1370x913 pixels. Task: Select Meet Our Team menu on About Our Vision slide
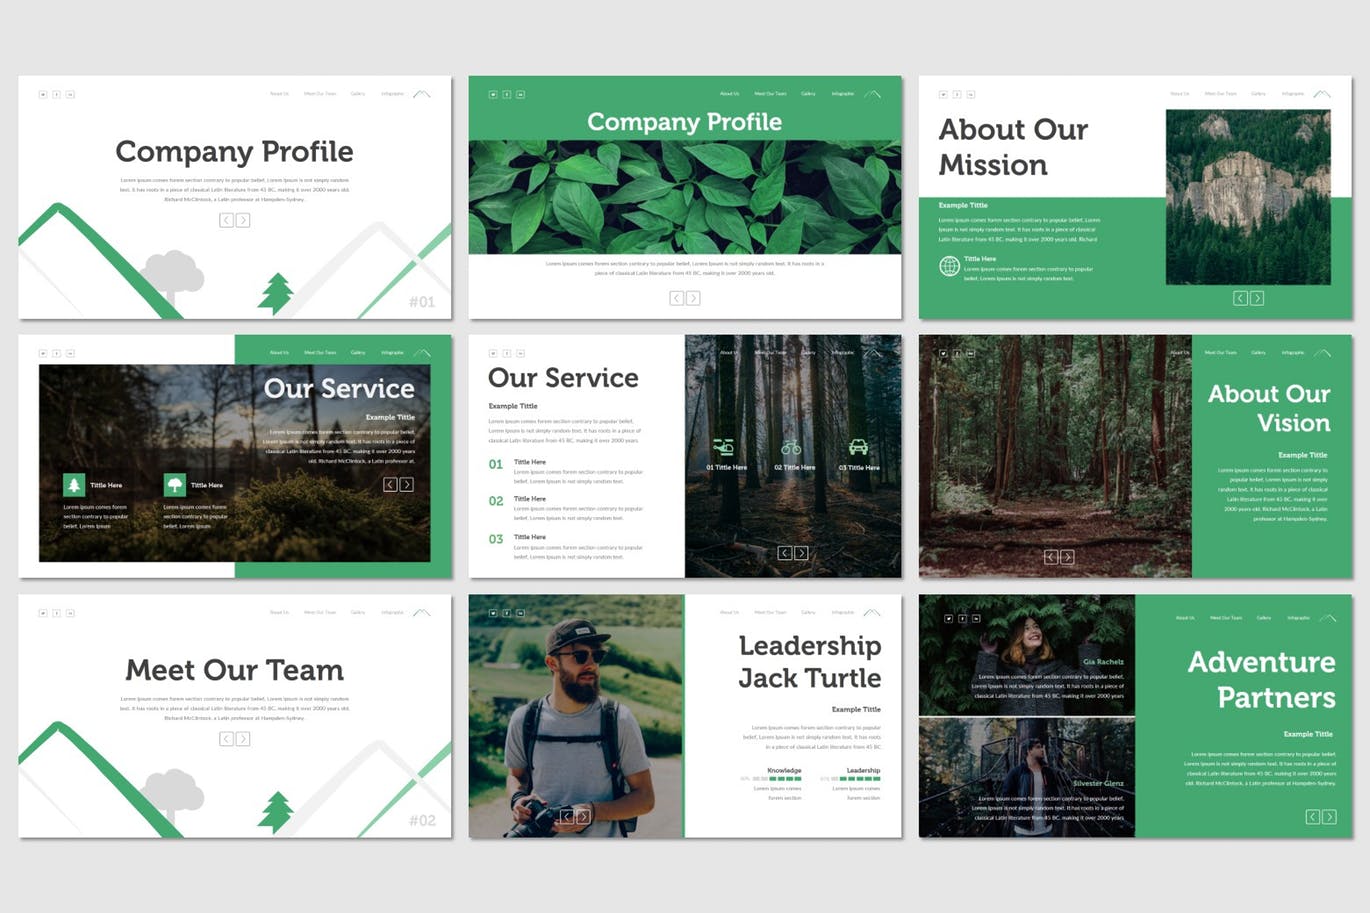click(x=1220, y=353)
